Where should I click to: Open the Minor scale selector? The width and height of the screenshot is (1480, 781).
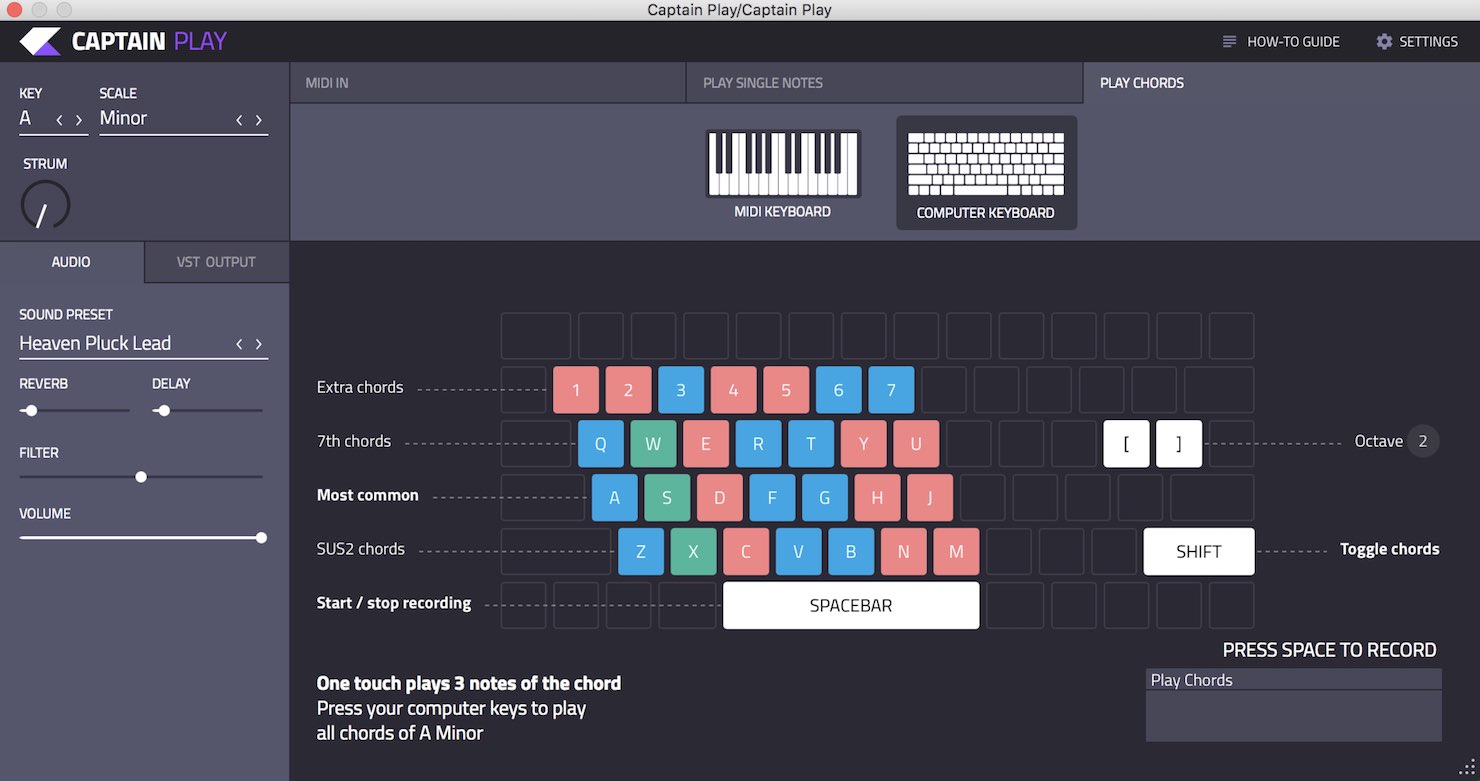(184, 119)
